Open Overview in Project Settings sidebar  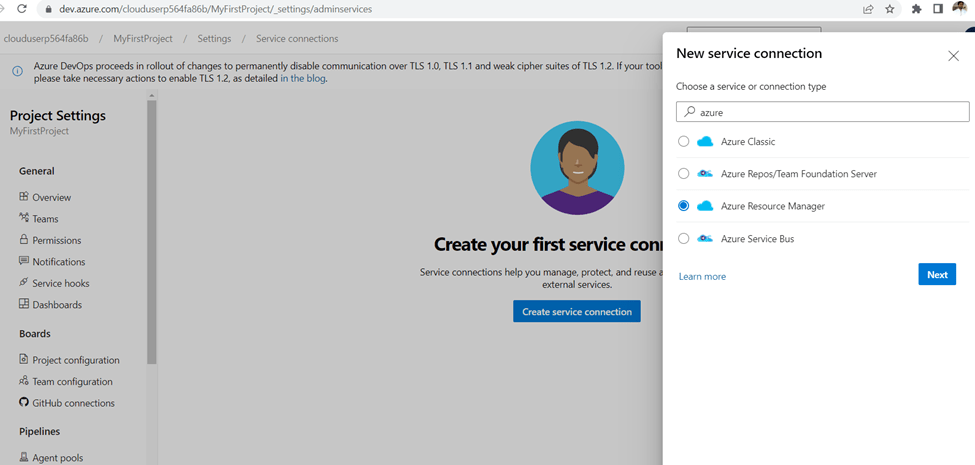pos(51,198)
